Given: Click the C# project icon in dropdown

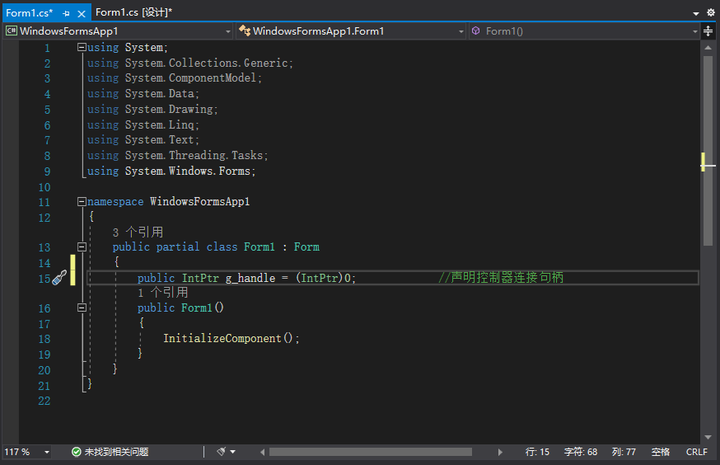Looking at the screenshot, I should click(x=11, y=31).
